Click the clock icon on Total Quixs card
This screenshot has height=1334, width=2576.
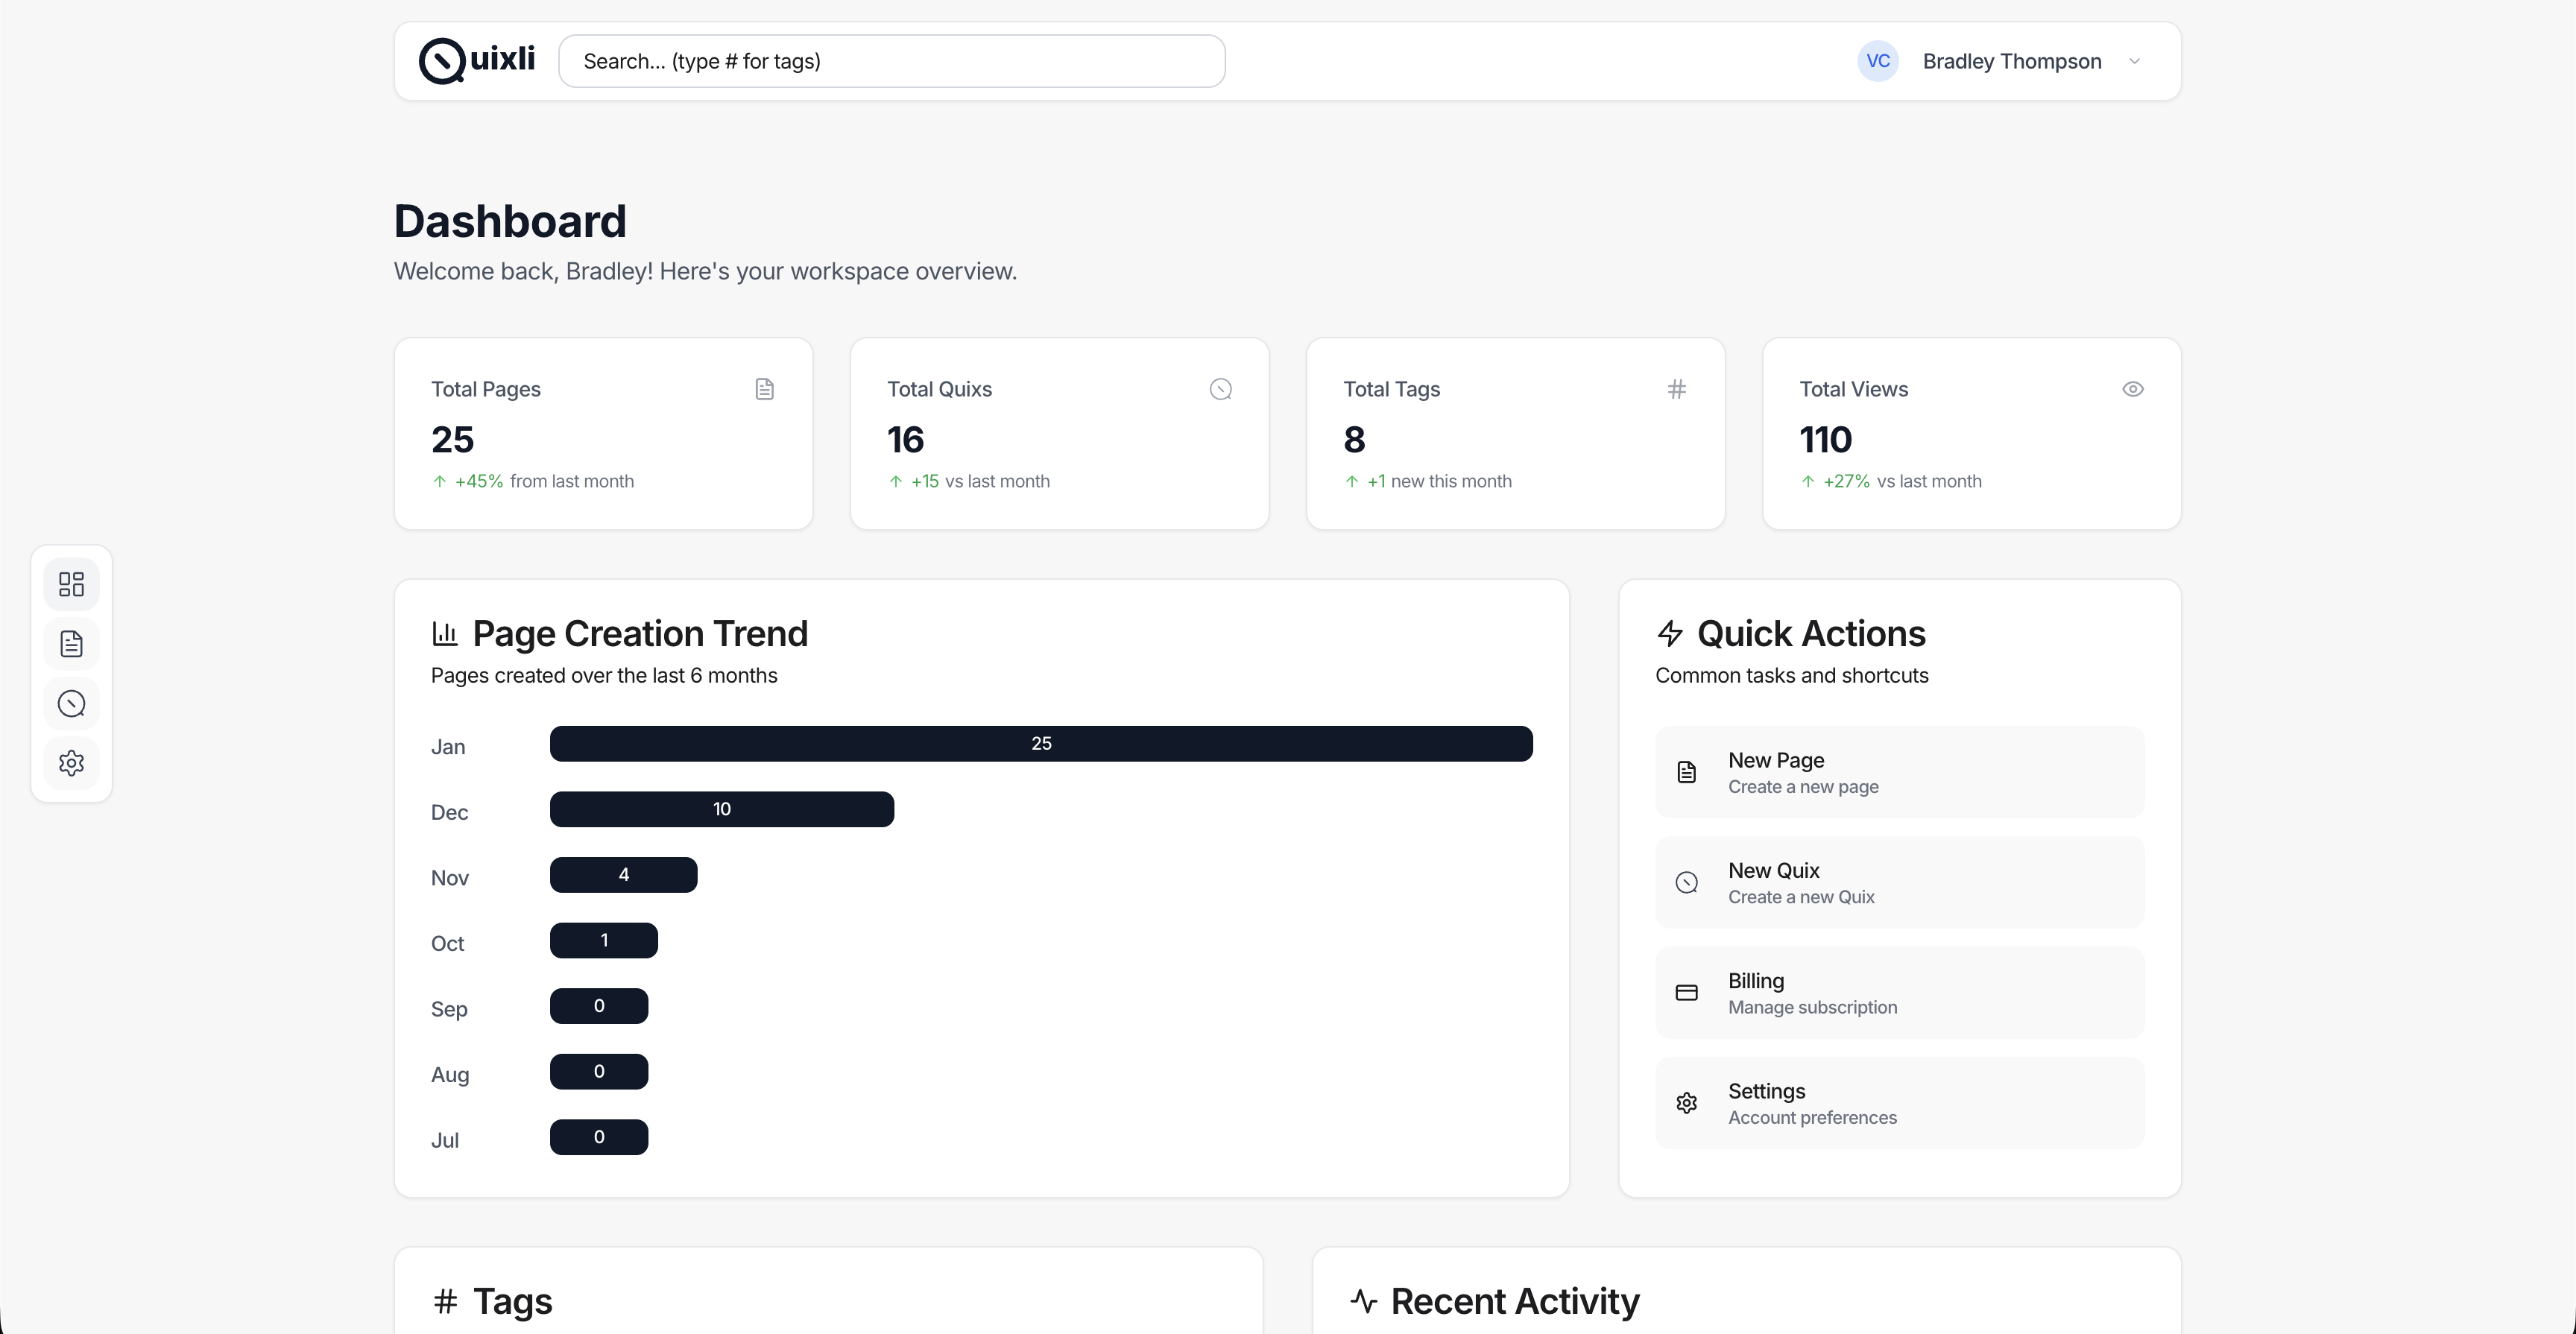(1221, 389)
